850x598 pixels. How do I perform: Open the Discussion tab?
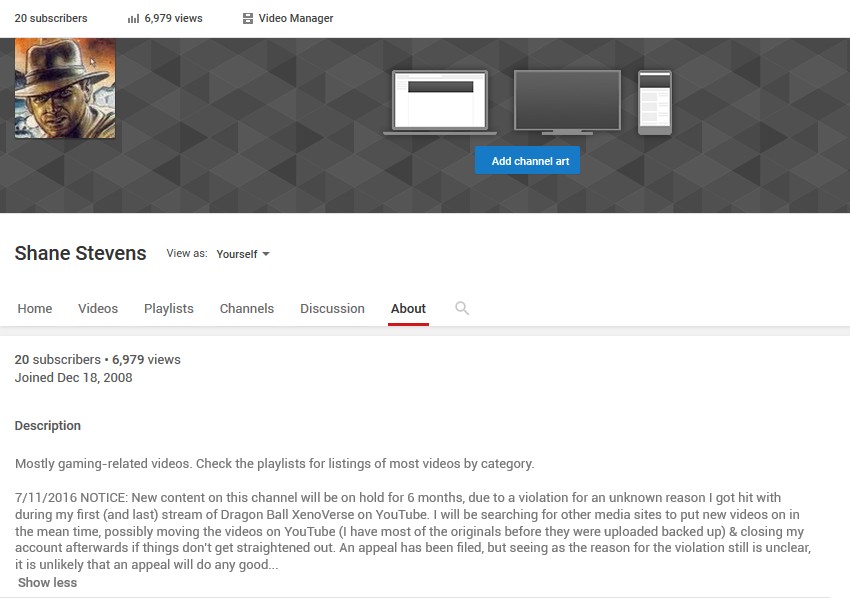(x=332, y=309)
